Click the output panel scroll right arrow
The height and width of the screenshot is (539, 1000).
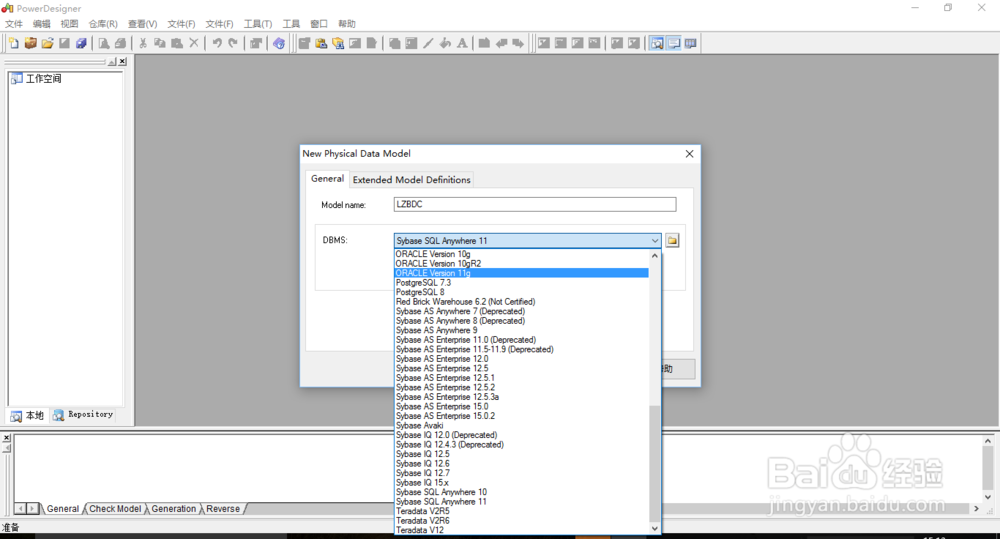pyautogui.click(x=976, y=508)
